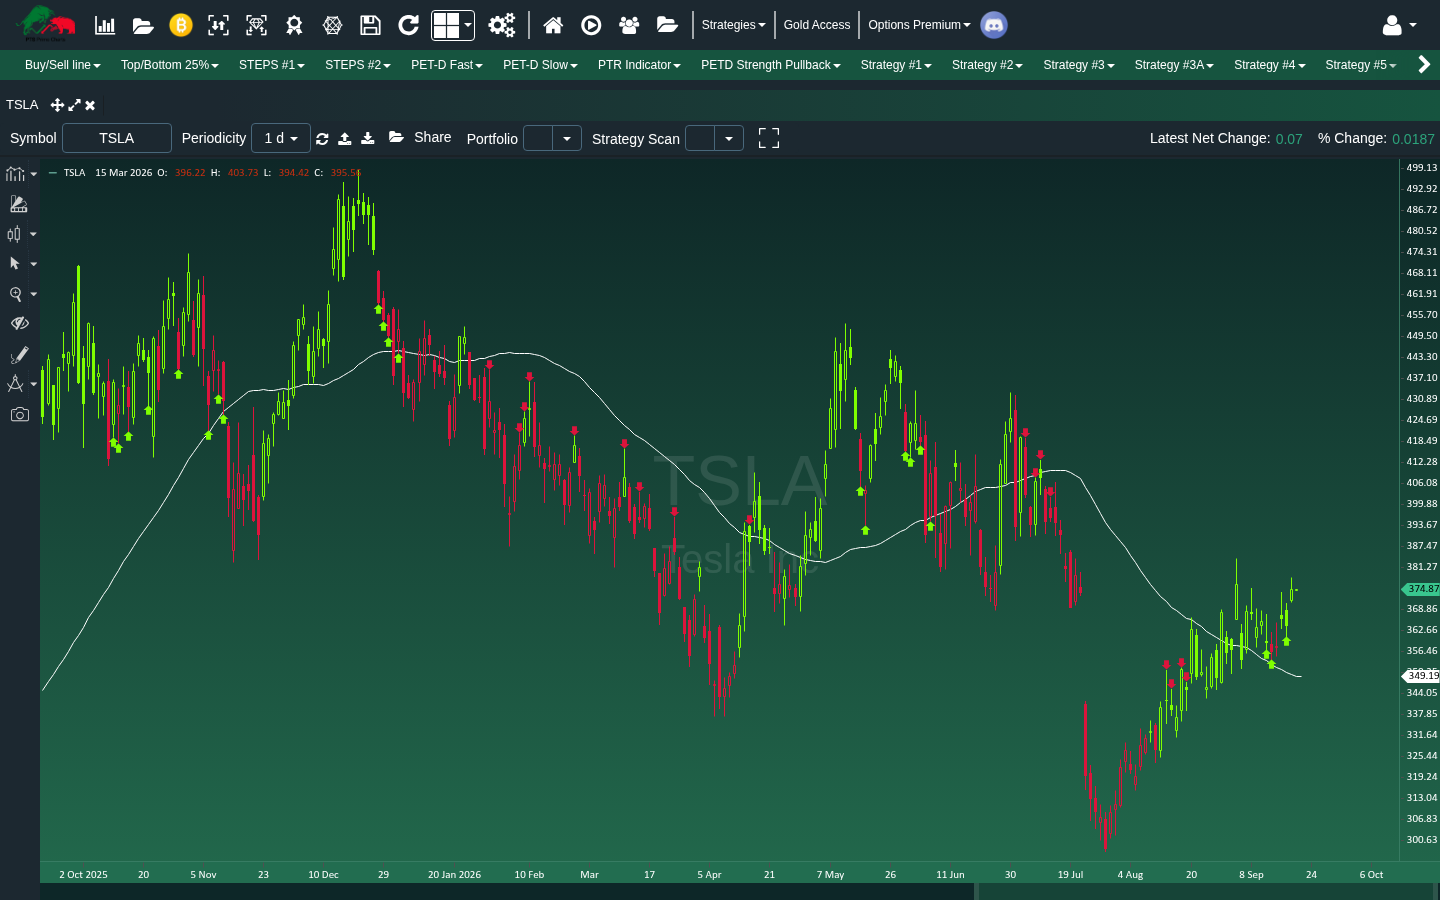Open PETD Strength Pullback menu
The height and width of the screenshot is (900, 1440).
click(771, 65)
